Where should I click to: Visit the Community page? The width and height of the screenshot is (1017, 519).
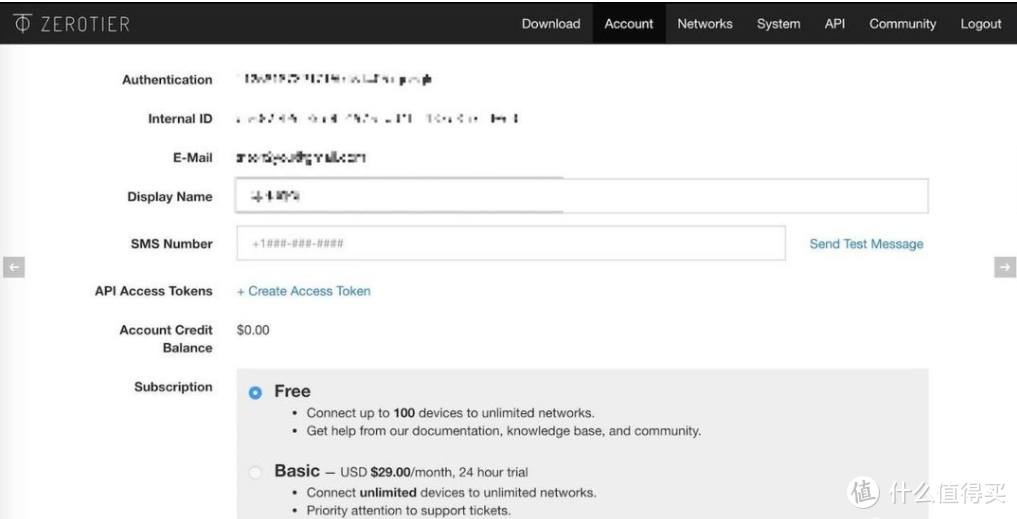tap(902, 24)
